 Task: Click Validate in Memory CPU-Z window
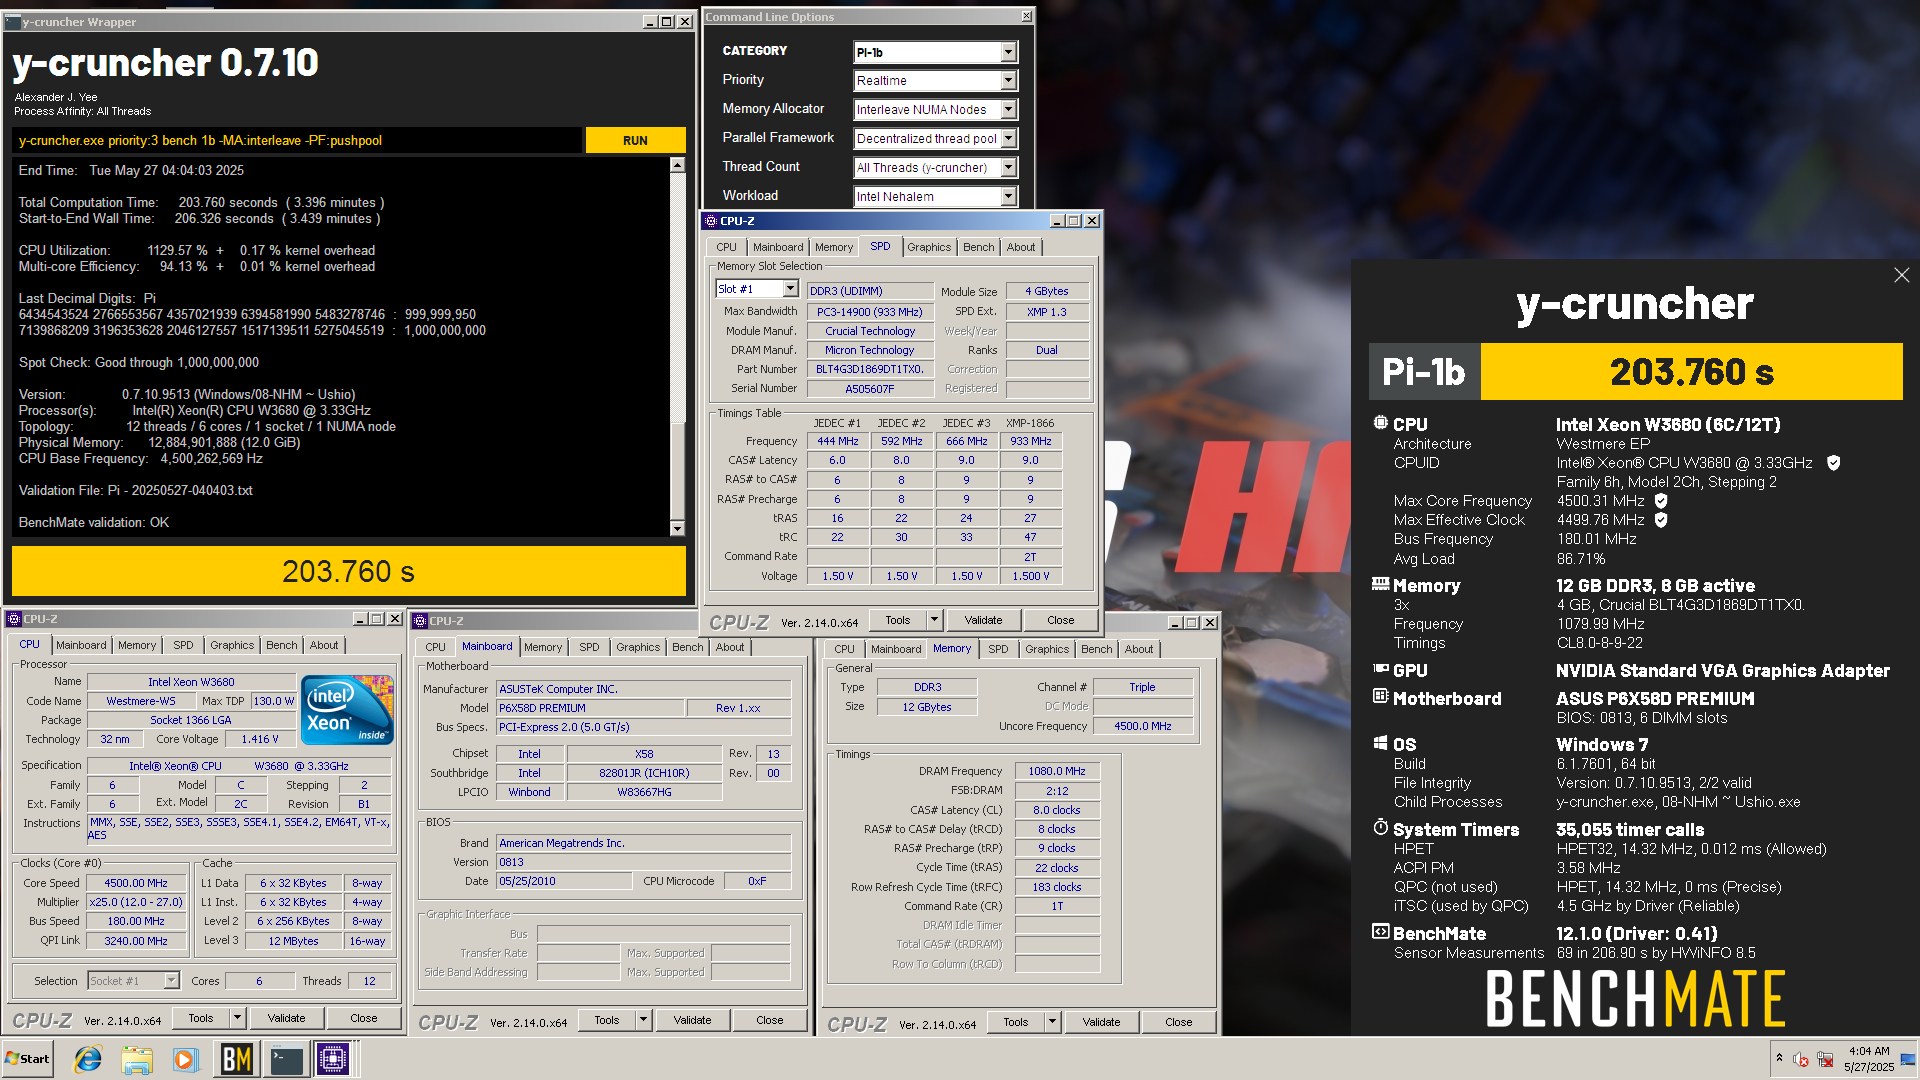1101,1022
